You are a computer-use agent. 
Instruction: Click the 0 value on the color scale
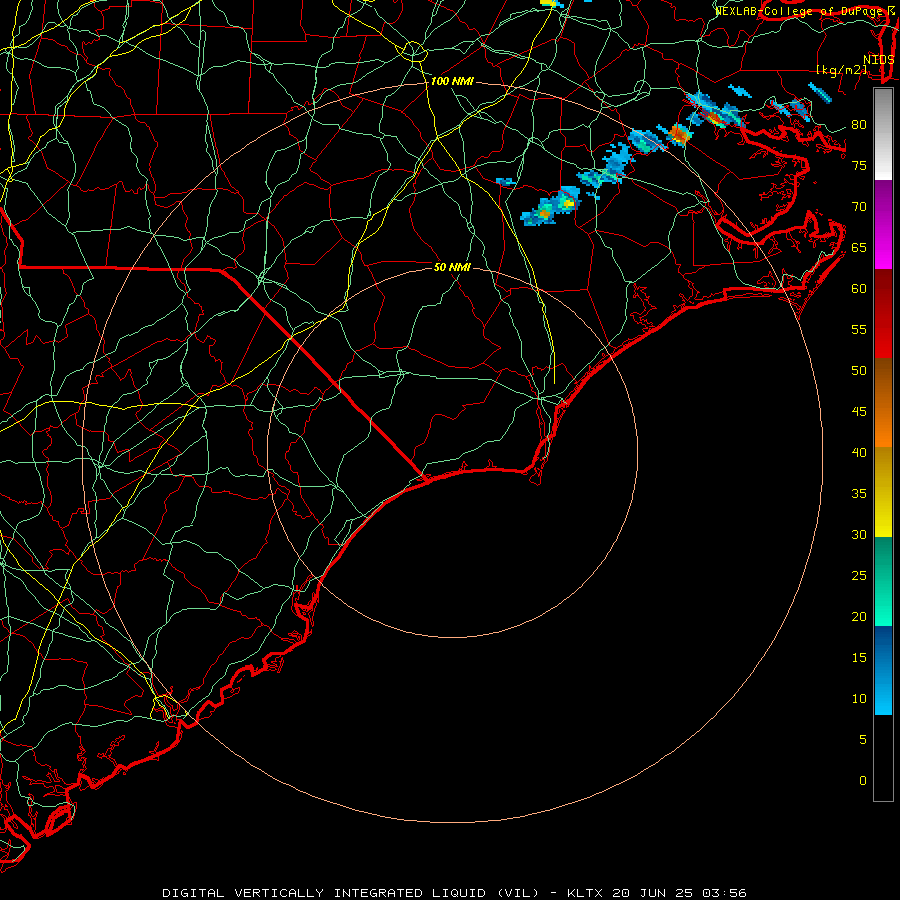click(x=863, y=781)
